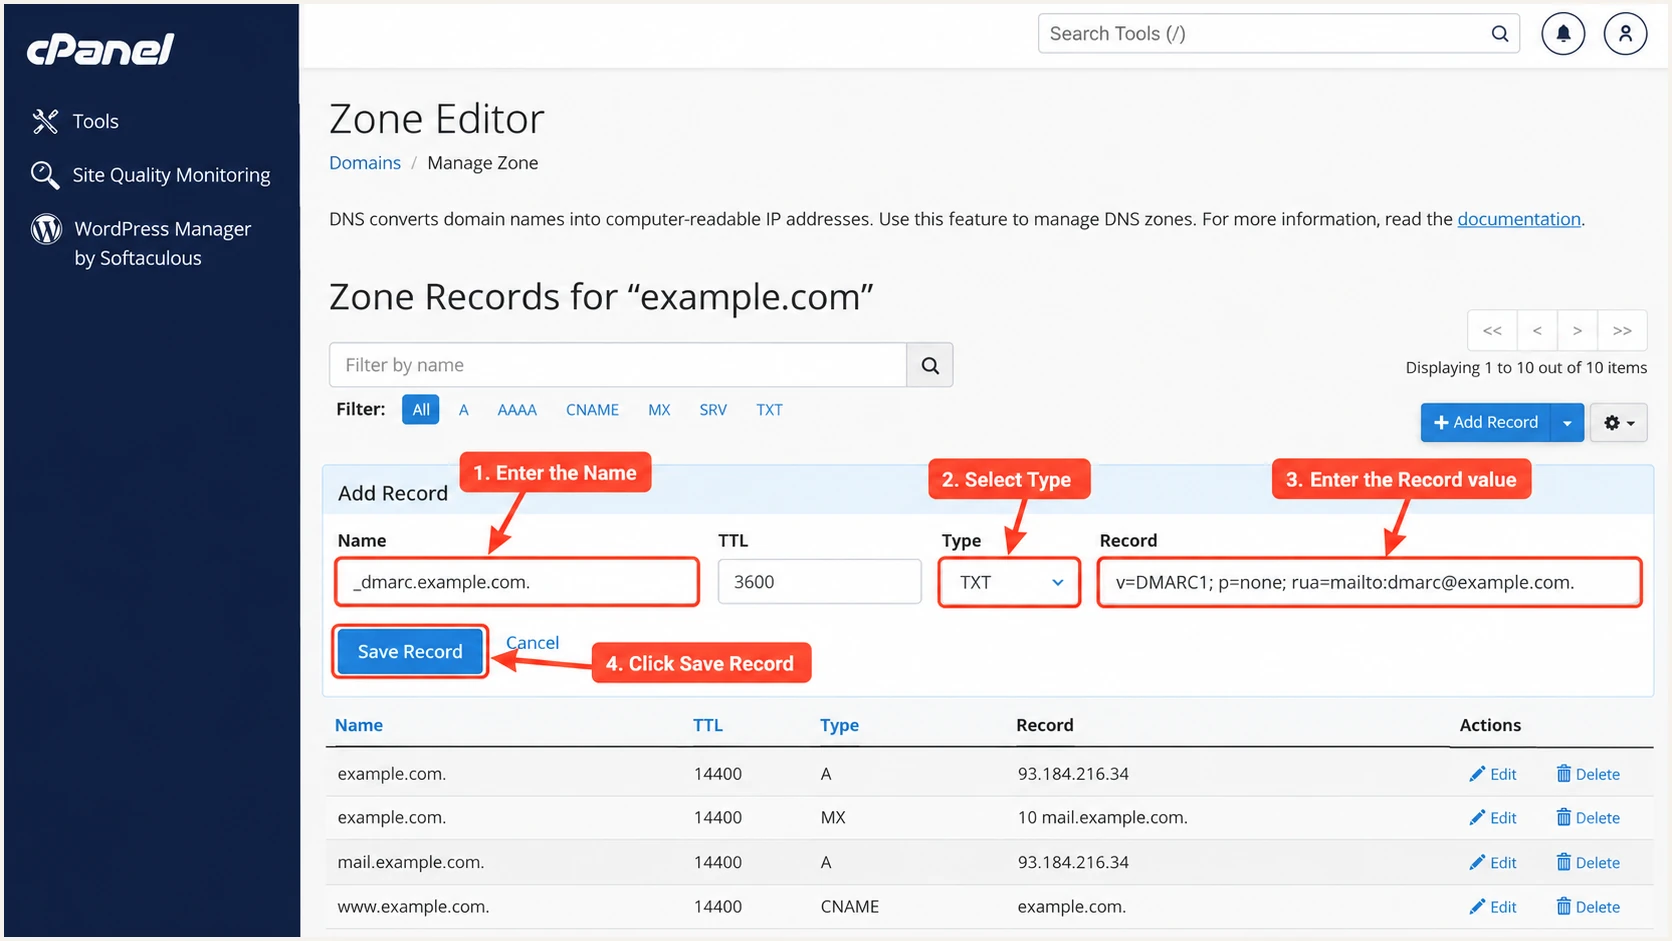The height and width of the screenshot is (941, 1672).
Task: Filter records by TXT type
Action: 769,410
